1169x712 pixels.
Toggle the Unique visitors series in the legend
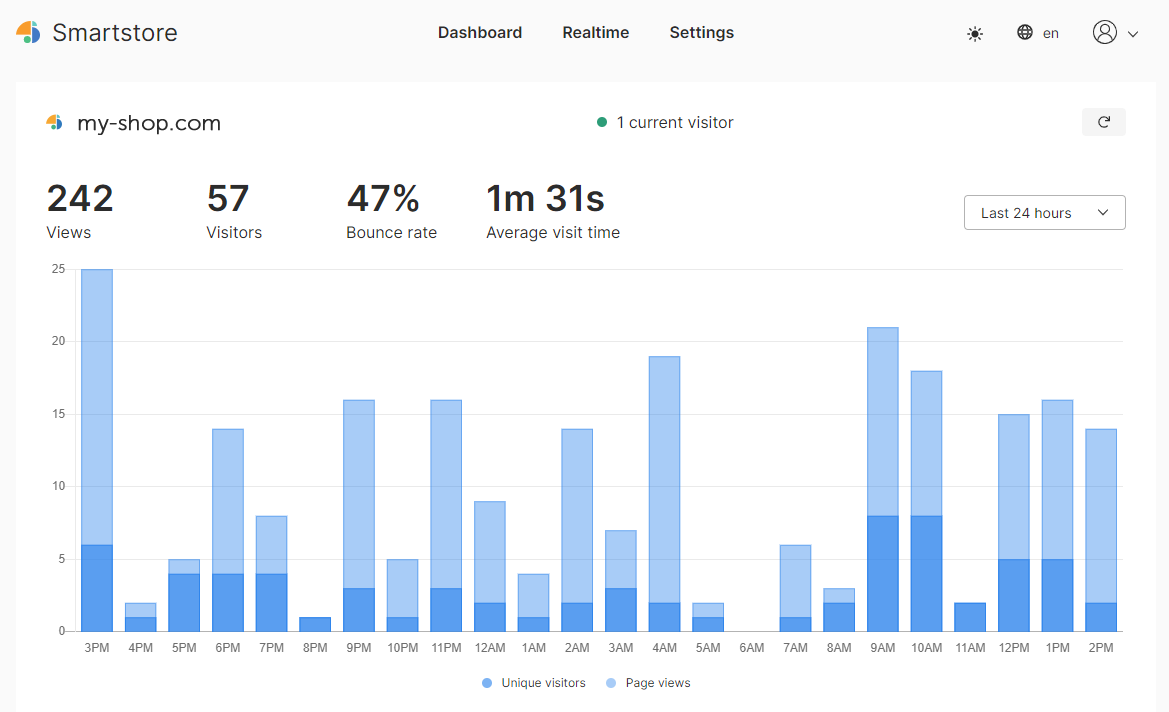pyautogui.click(x=534, y=683)
